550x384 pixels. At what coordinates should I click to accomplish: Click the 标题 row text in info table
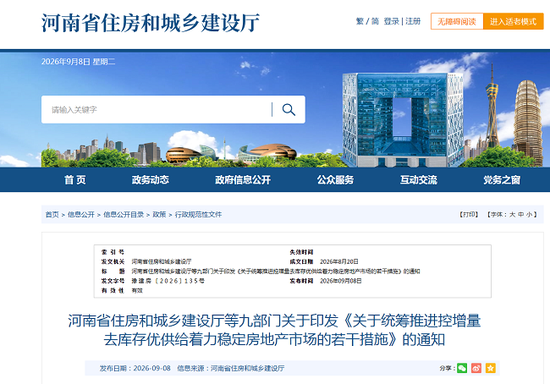[x=276, y=271]
